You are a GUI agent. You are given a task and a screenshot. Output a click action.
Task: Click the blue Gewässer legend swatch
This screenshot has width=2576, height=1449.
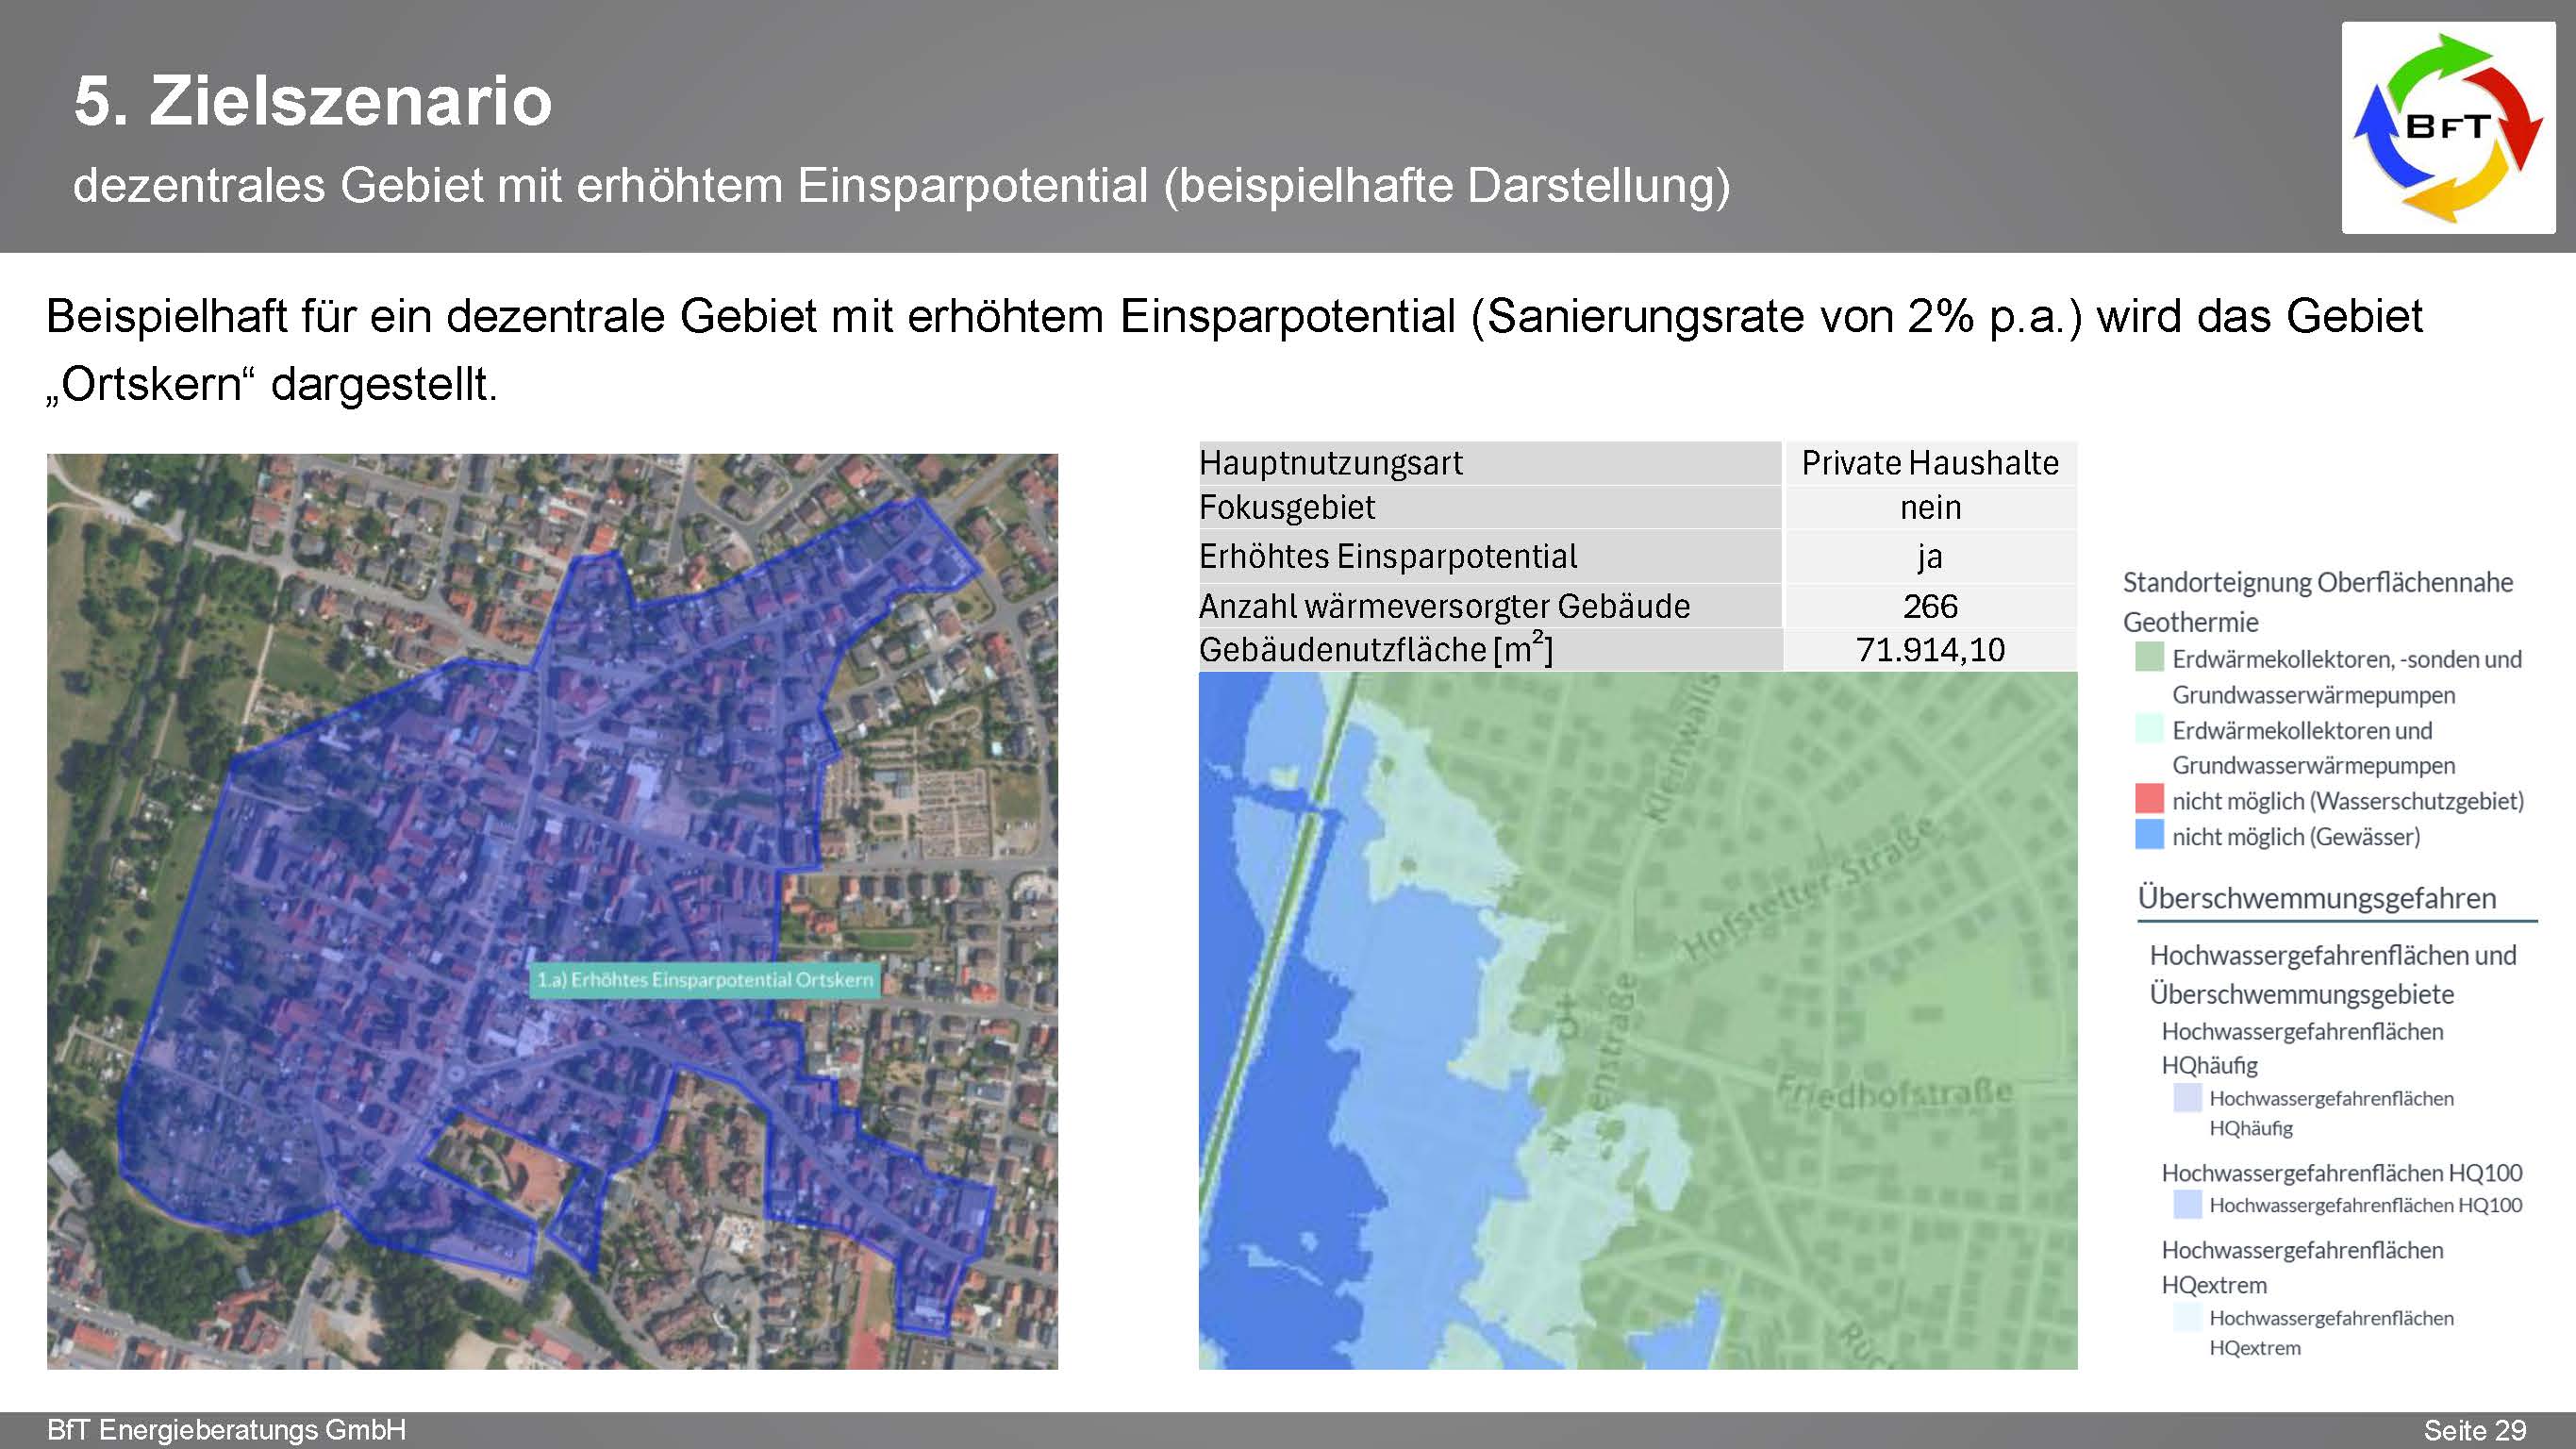pos(2149,835)
